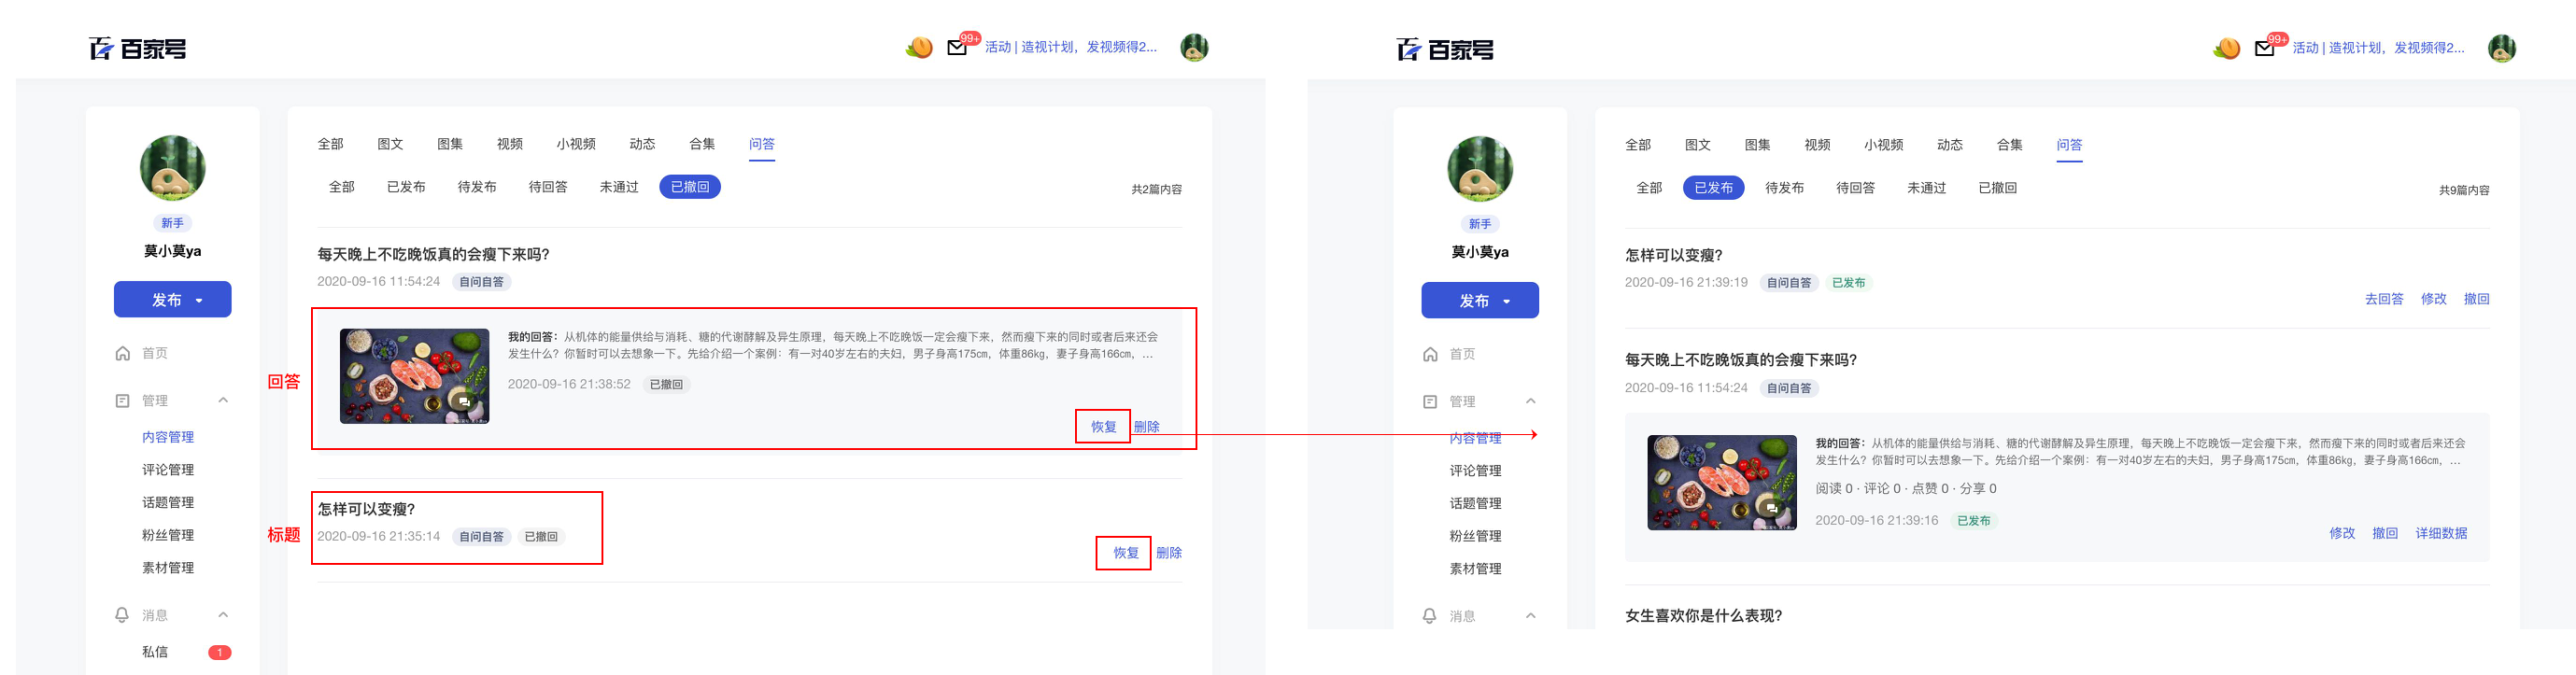
Task: Go to 首页 home icon in left sidebar
Action: pyautogui.click(x=122, y=353)
